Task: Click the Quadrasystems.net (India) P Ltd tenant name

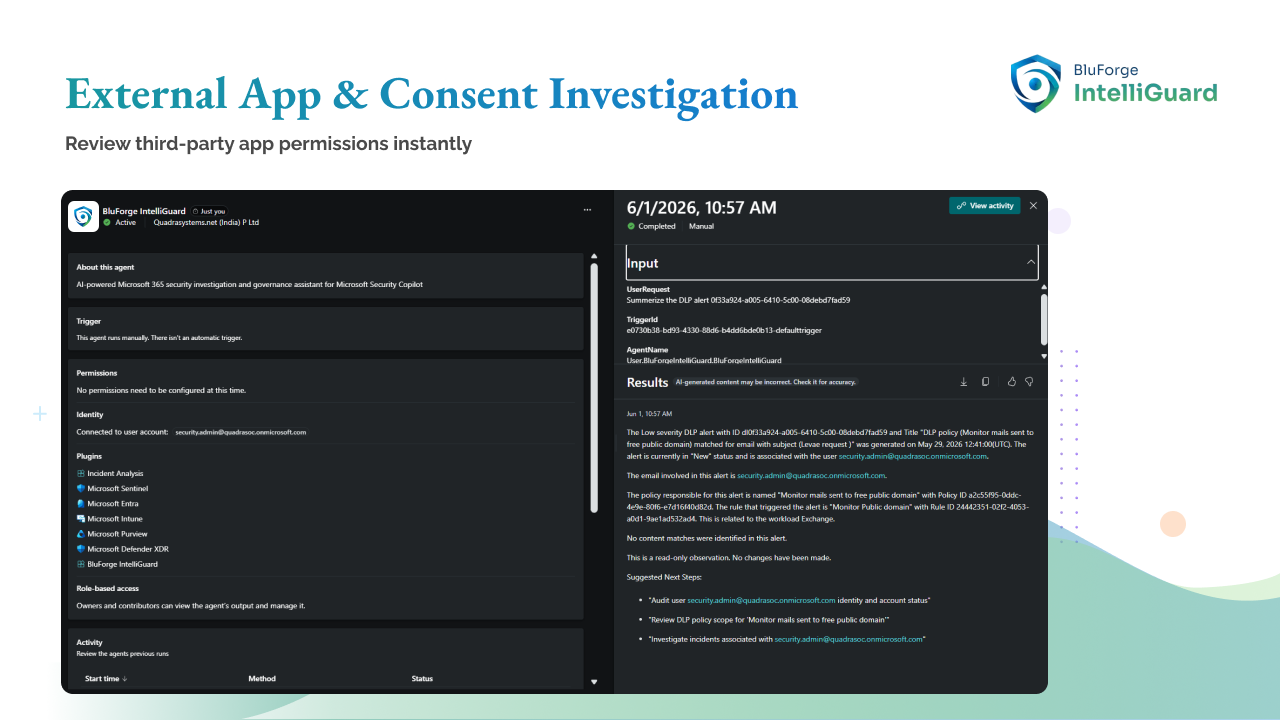Action: pos(206,222)
